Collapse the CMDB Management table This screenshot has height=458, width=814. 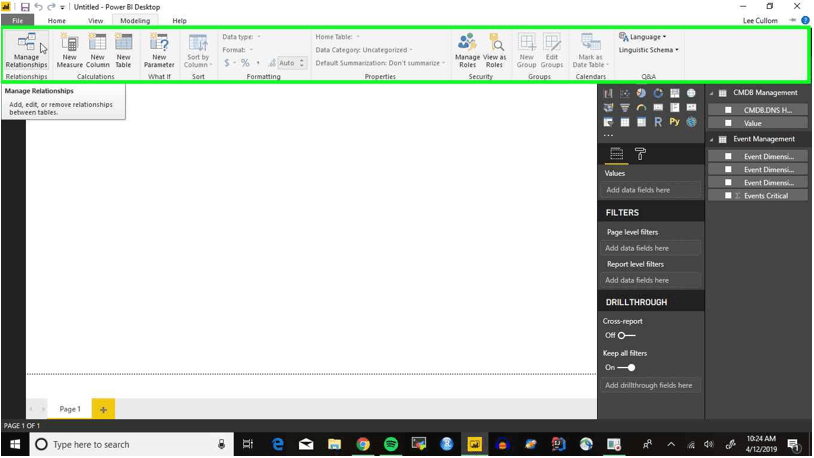tap(711, 93)
